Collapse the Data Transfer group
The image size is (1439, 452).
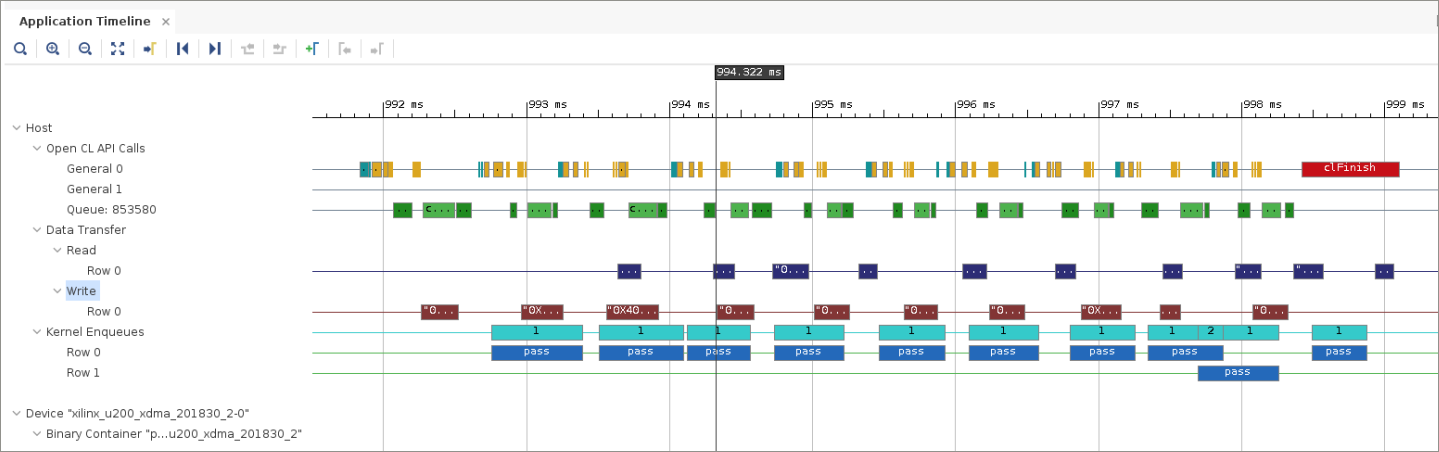[x=37, y=230]
